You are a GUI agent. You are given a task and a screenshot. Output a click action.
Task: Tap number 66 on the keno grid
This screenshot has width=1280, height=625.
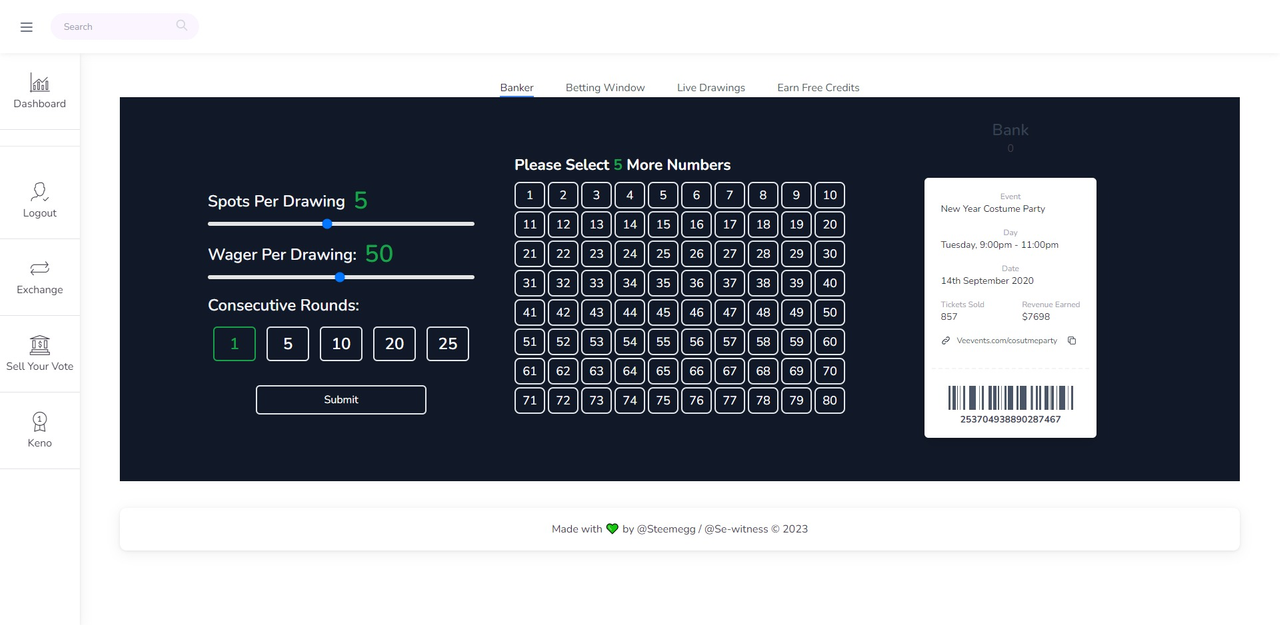click(697, 371)
